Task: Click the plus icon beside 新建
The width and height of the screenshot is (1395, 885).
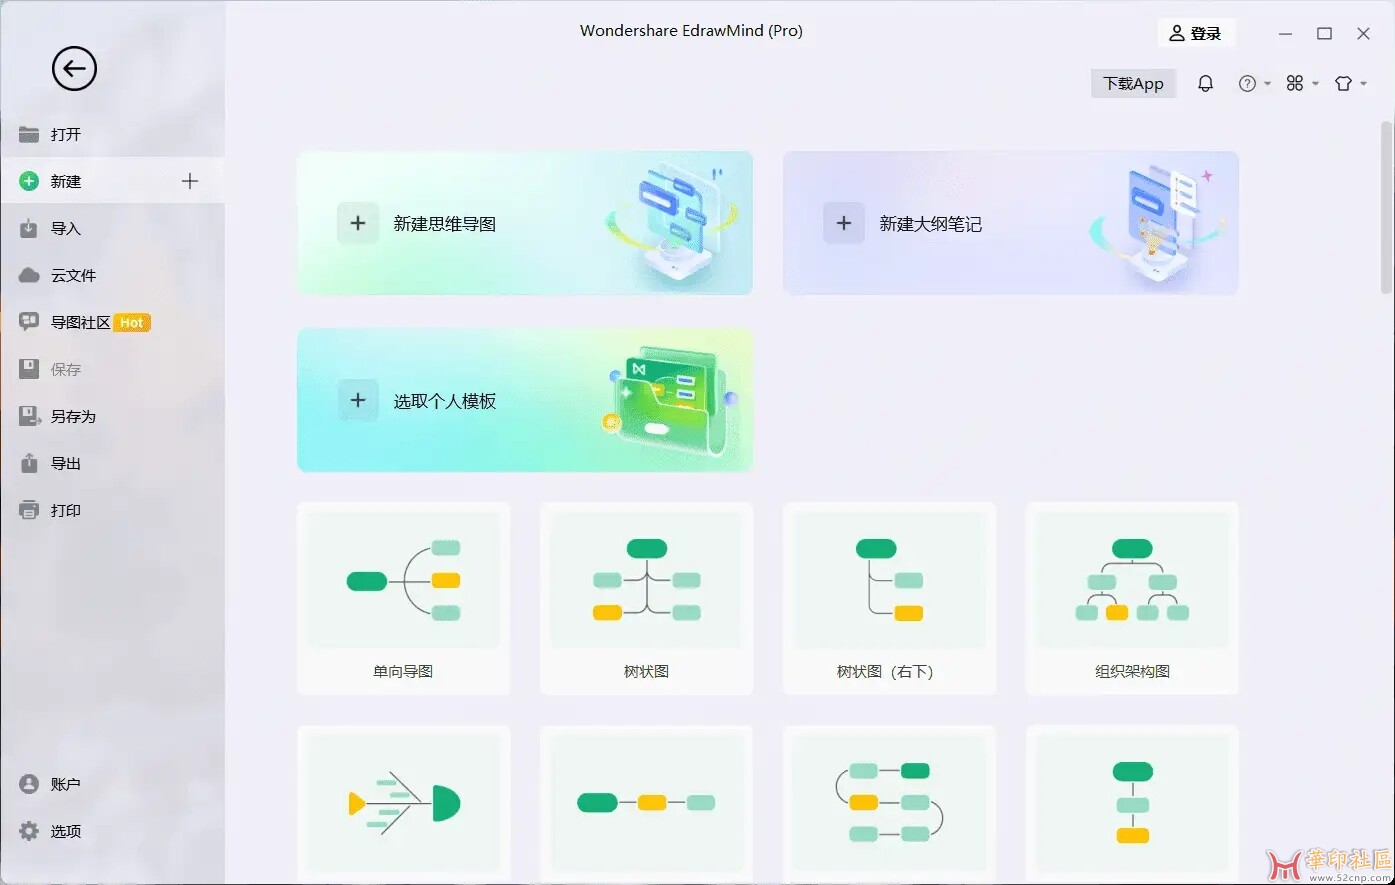Action: [x=190, y=181]
